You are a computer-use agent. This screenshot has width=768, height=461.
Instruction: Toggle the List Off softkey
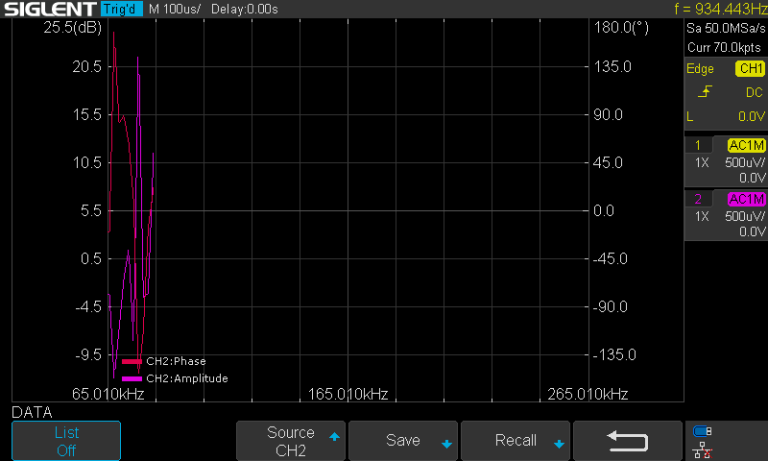pos(66,441)
